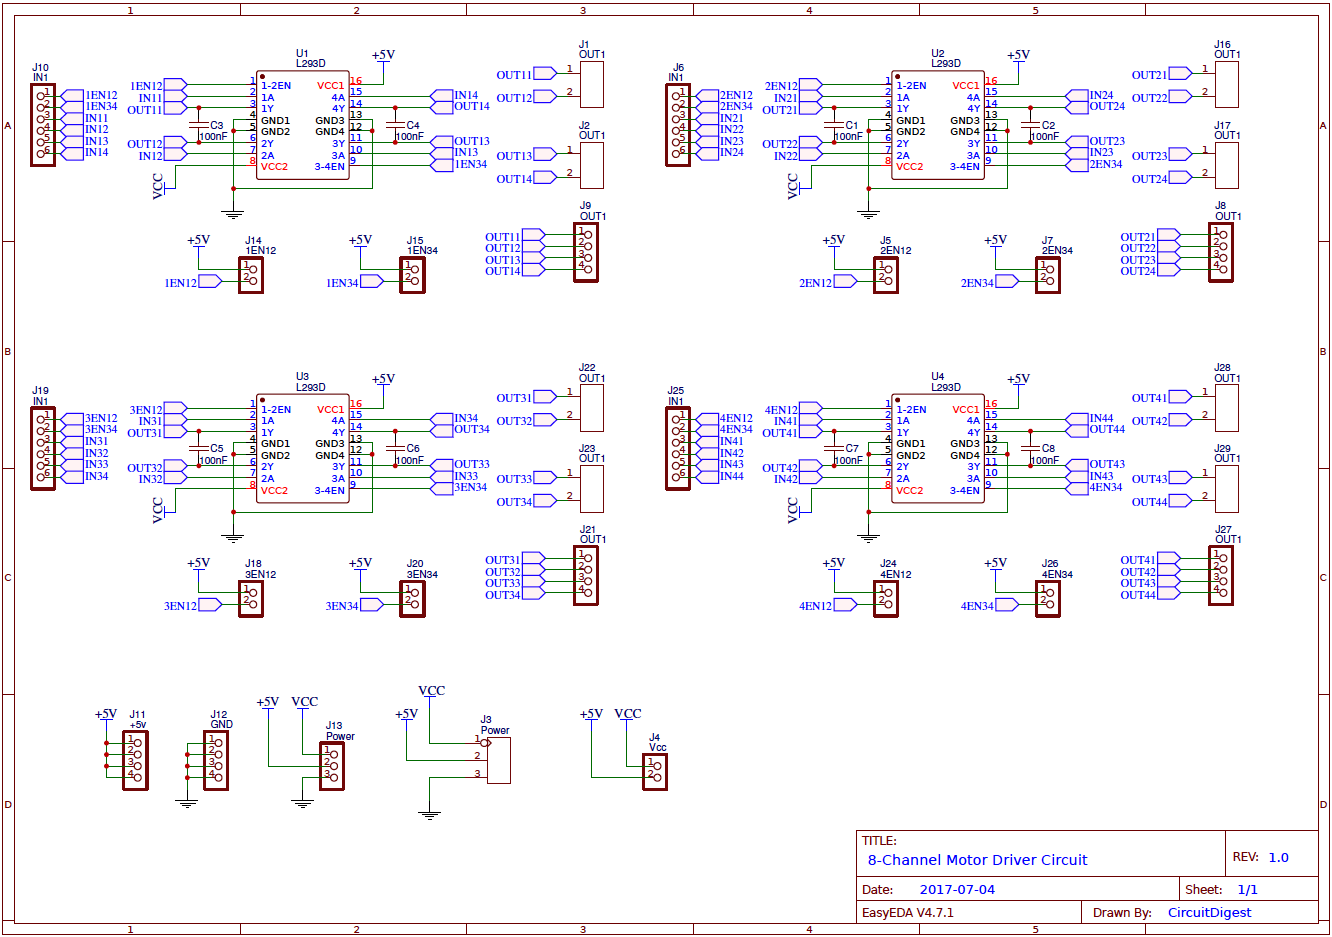The height and width of the screenshot is (937, 1332).
Task: Click the J7 2EN34 jumper header
Action: (1048, 275)
